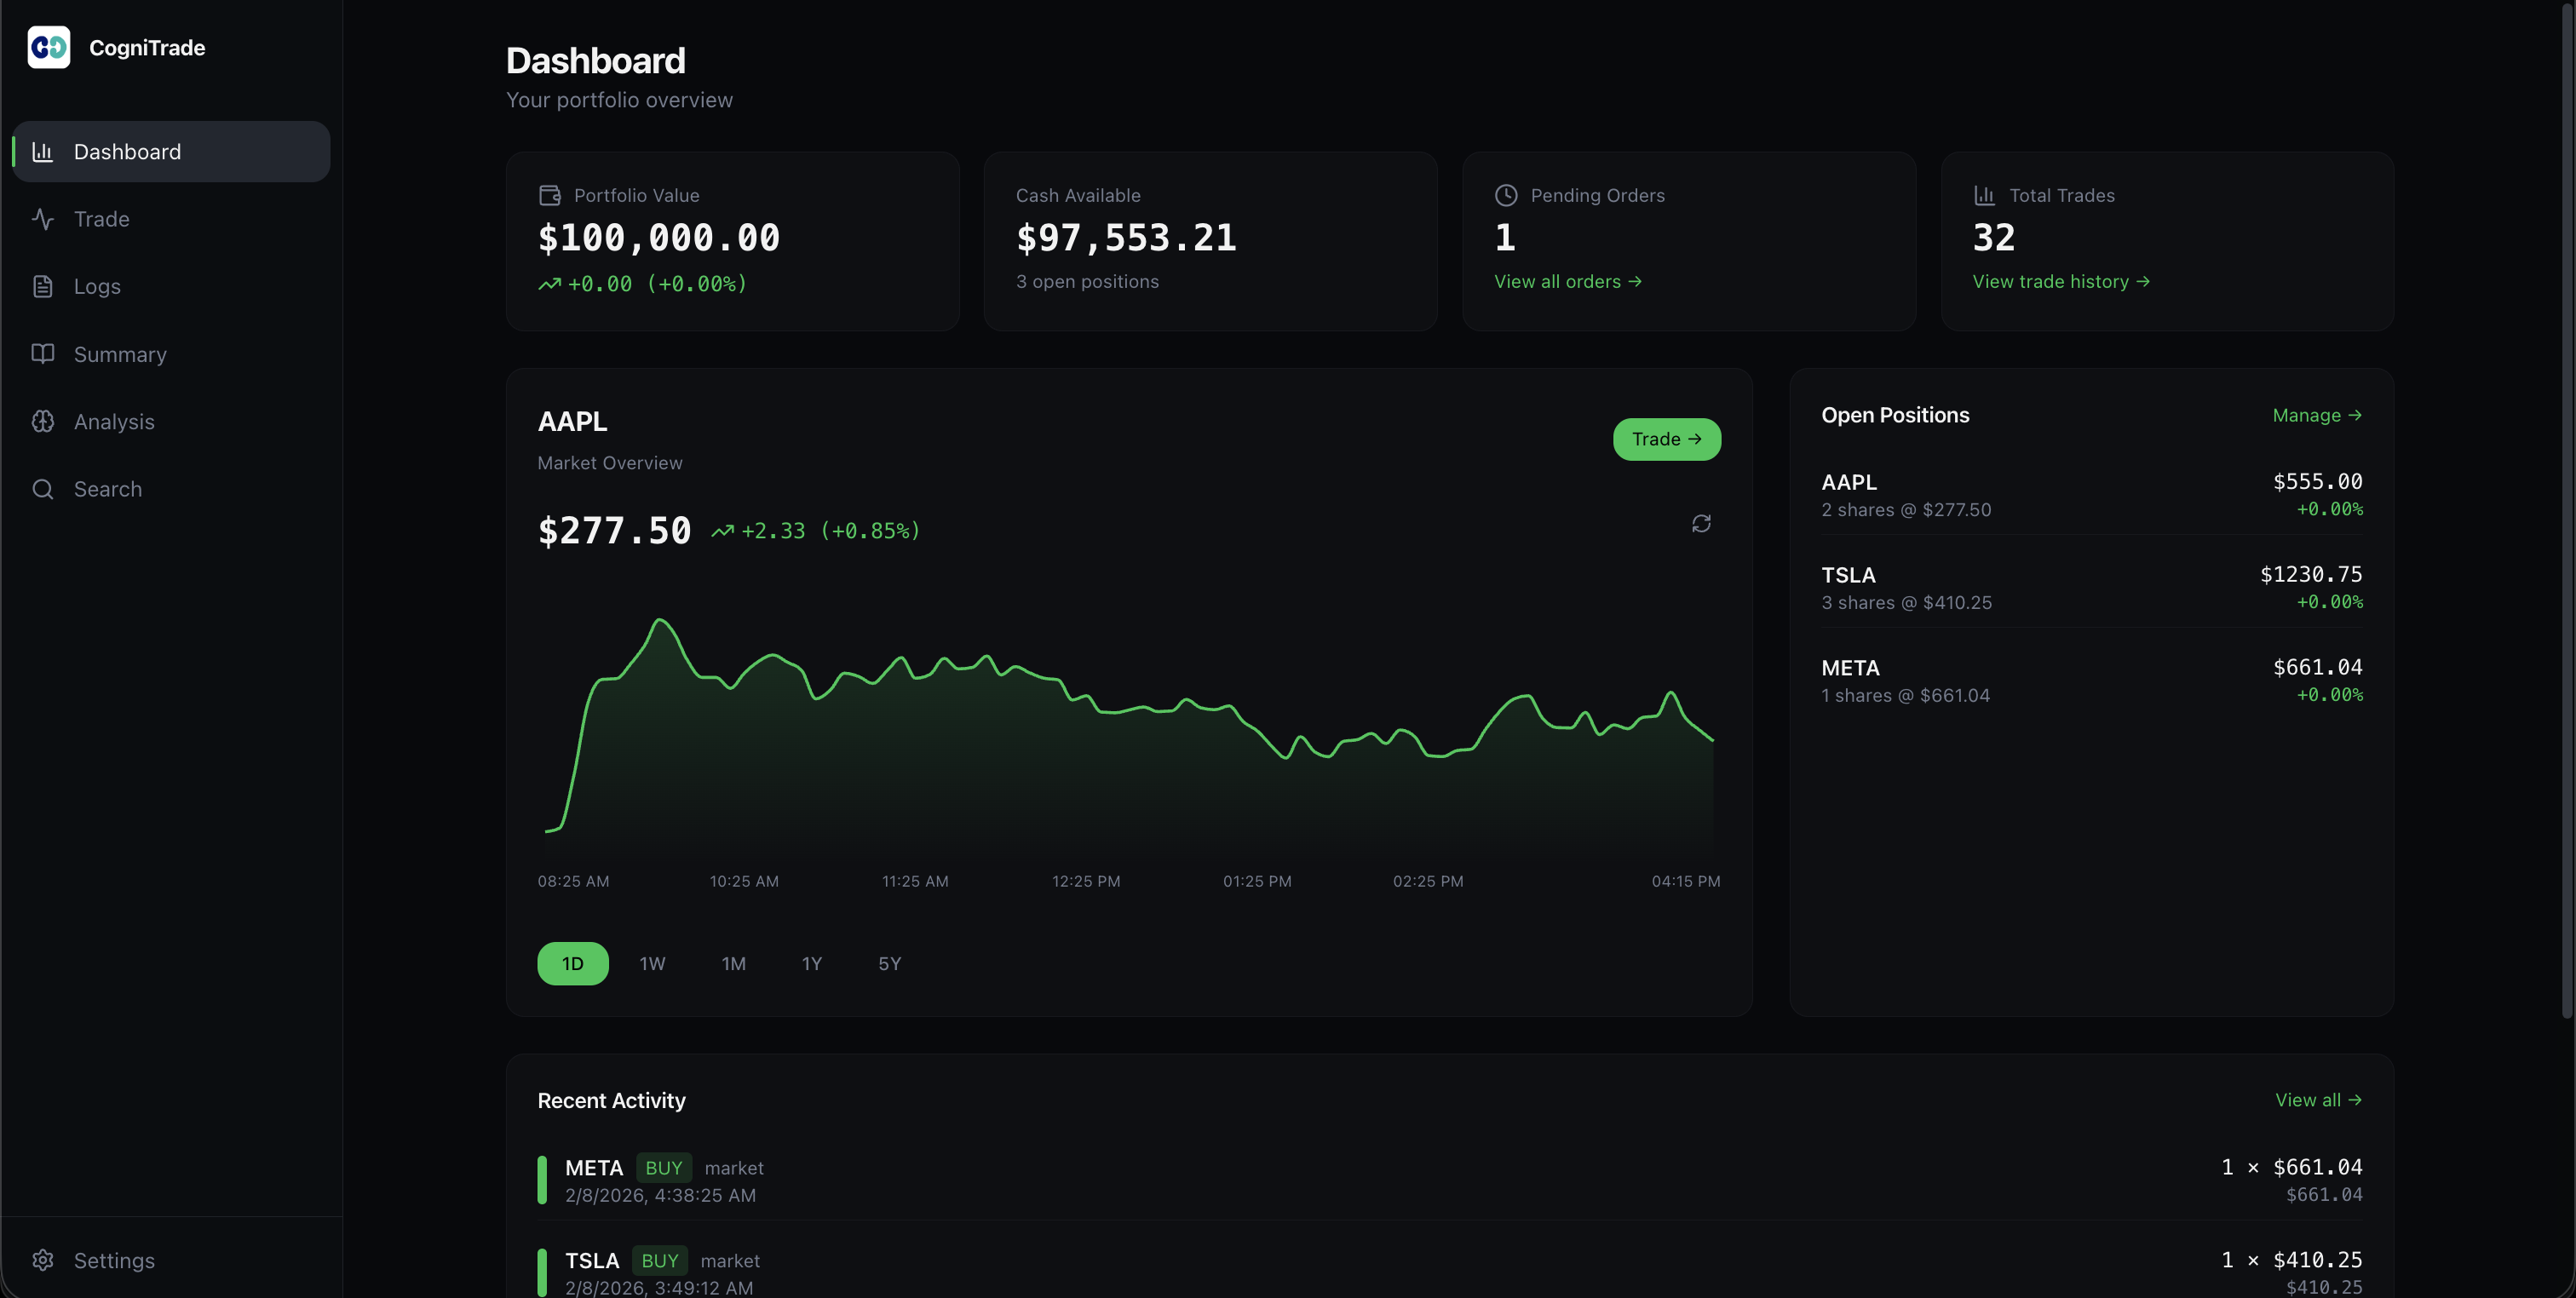Click the Logs document icon
This screenshot has height=1298, width=2576.
(x=42, y=286)
